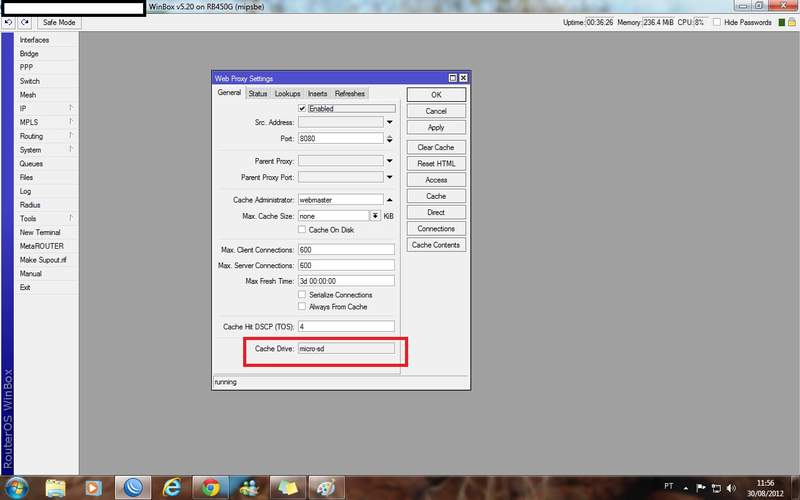
Task: Click the network icon in the system tray
Action: 716,488
